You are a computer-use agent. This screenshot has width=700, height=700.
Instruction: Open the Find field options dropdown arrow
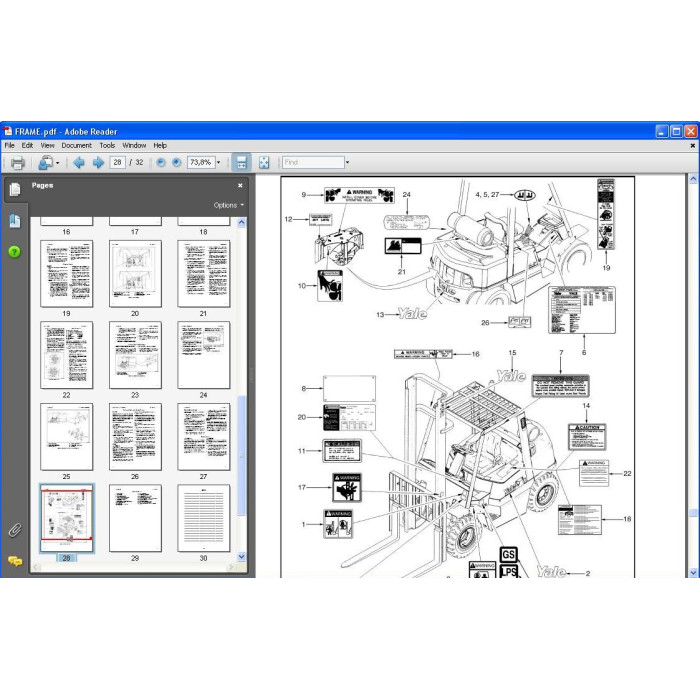point(347,162)
